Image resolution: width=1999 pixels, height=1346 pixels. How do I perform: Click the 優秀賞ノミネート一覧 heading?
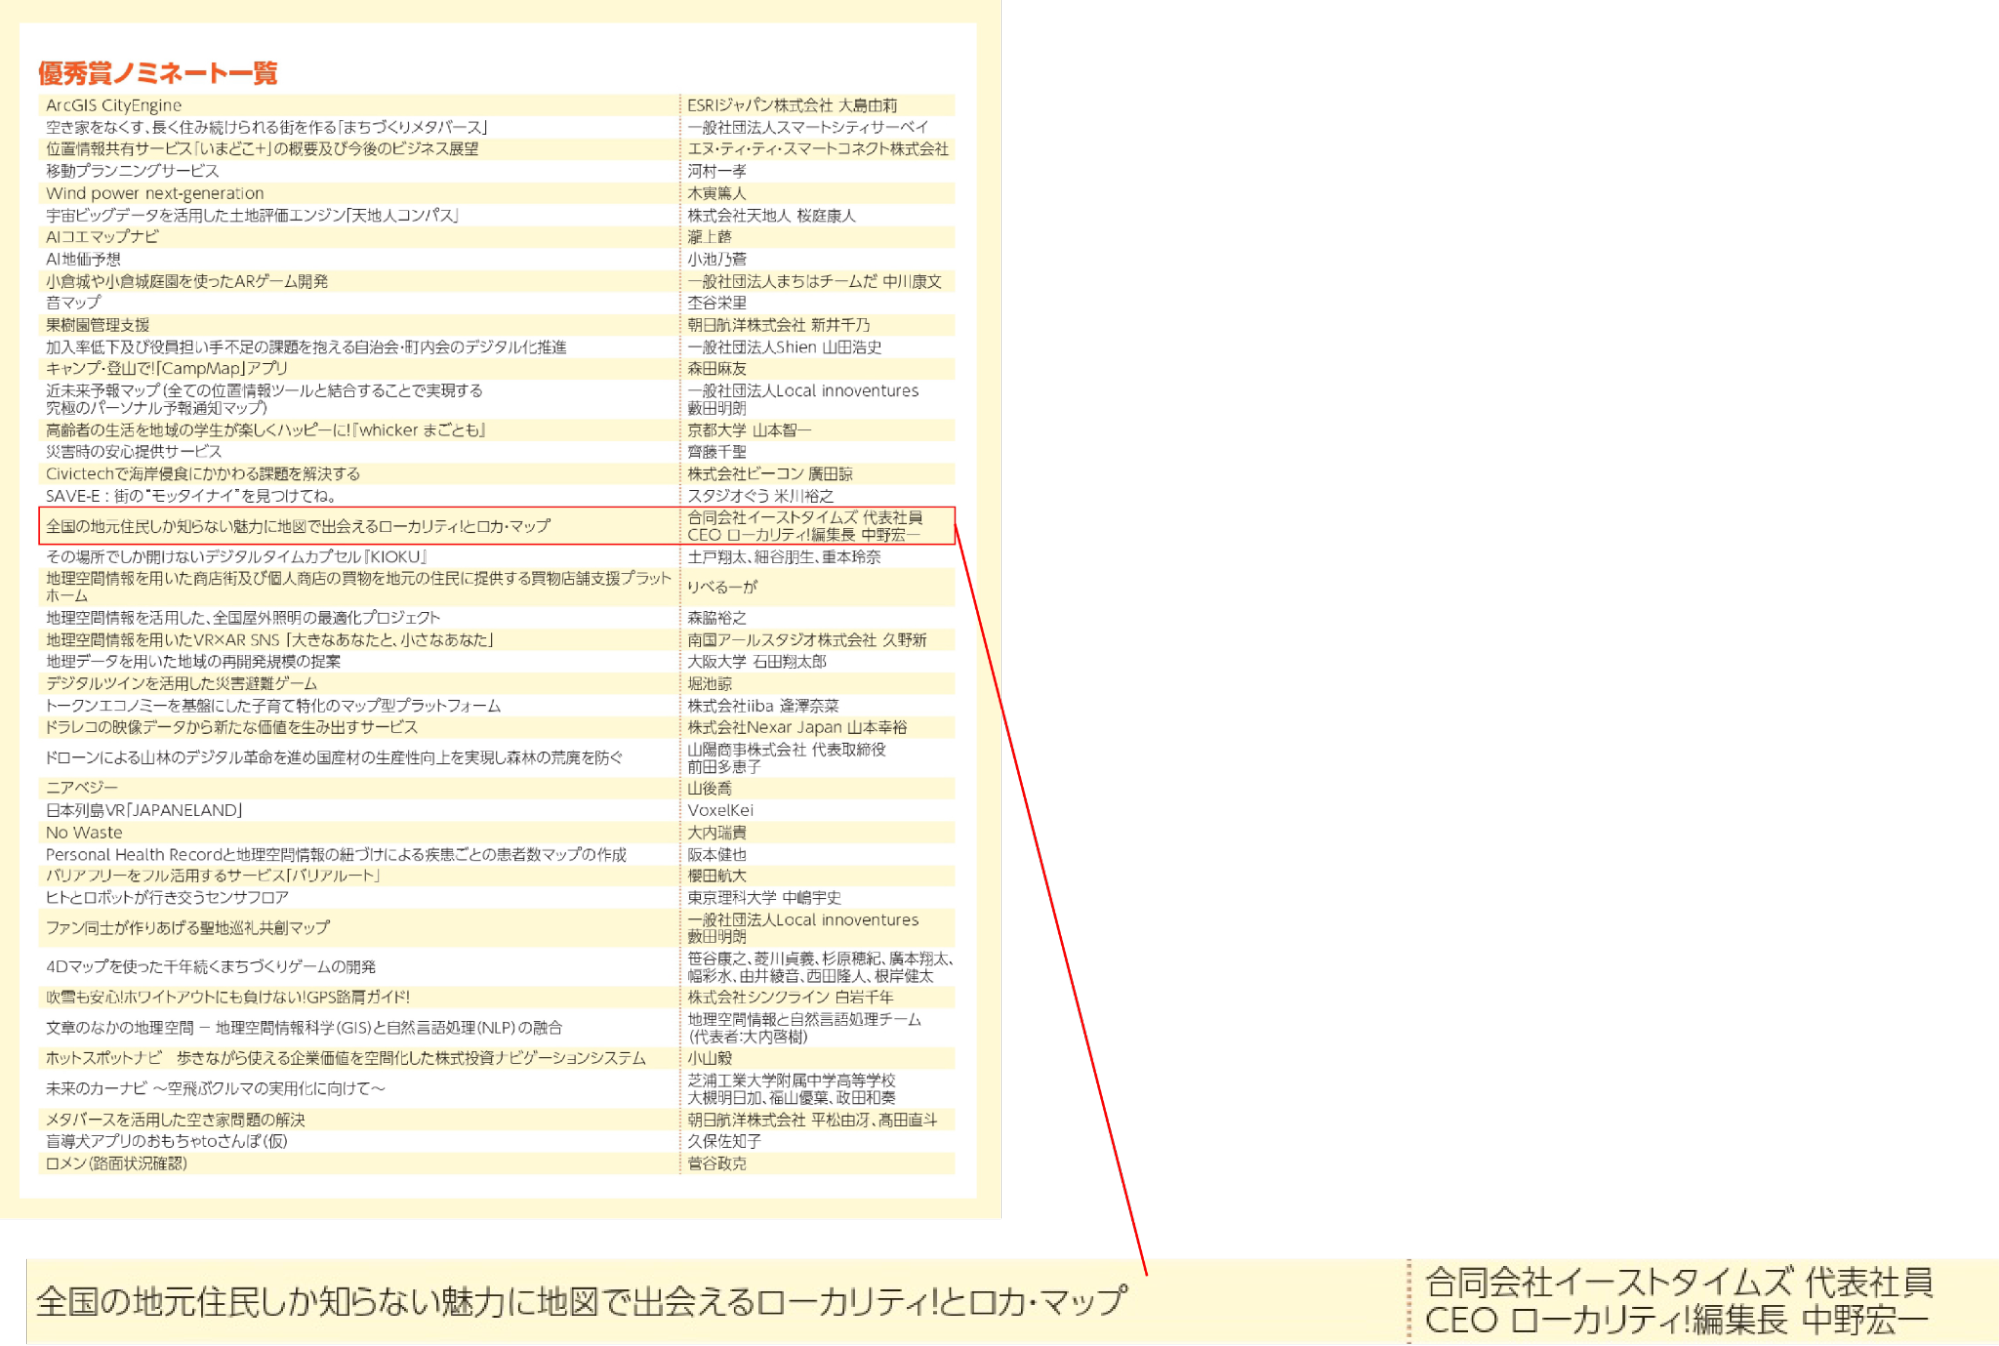tap(157, 73)
